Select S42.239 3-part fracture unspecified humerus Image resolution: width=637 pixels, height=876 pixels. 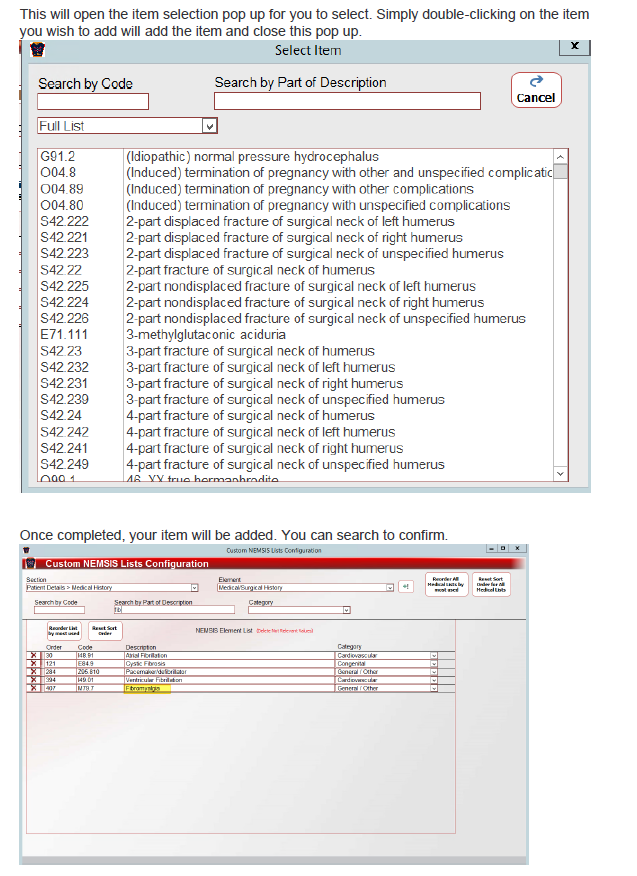click(295, 399)
